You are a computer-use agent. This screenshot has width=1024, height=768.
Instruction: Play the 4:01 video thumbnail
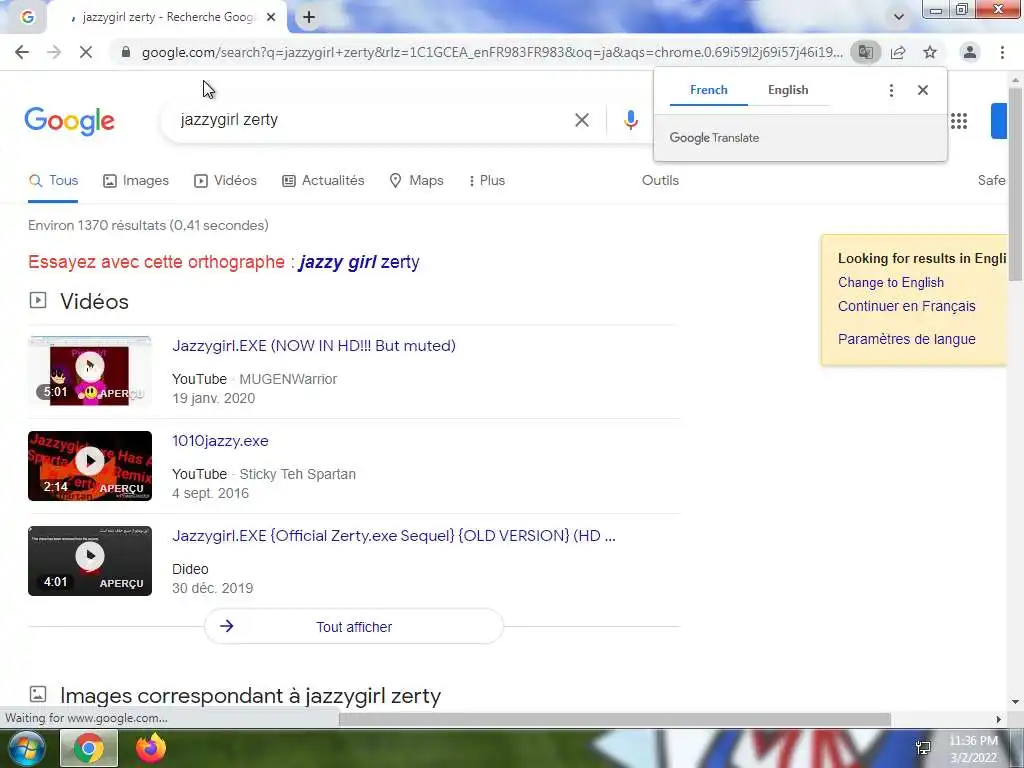pyautogui.click(x=90, y=561)
